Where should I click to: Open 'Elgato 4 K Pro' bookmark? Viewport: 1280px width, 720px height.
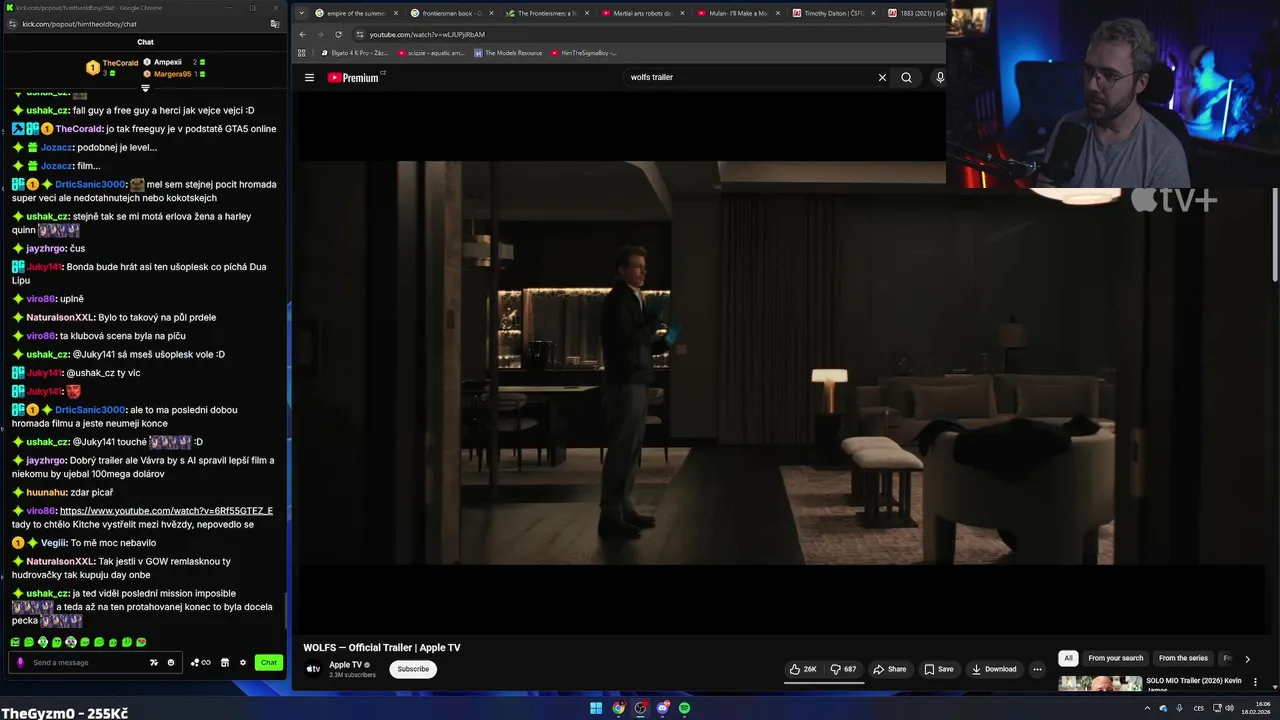click(x=353, y=52)
